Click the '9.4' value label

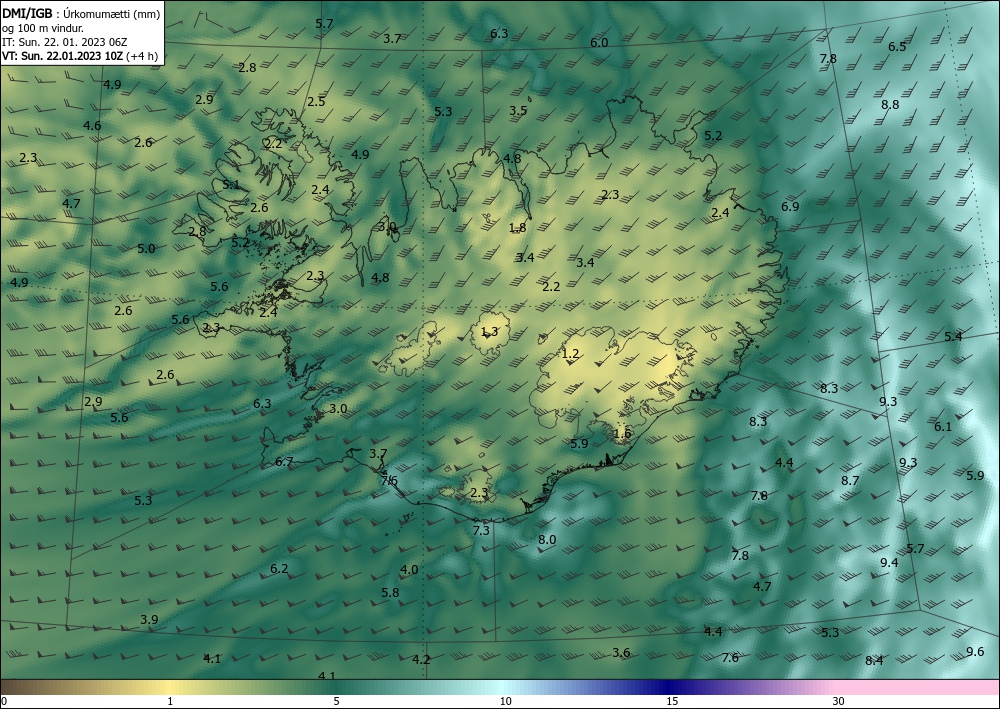click(x=889, y=562)
